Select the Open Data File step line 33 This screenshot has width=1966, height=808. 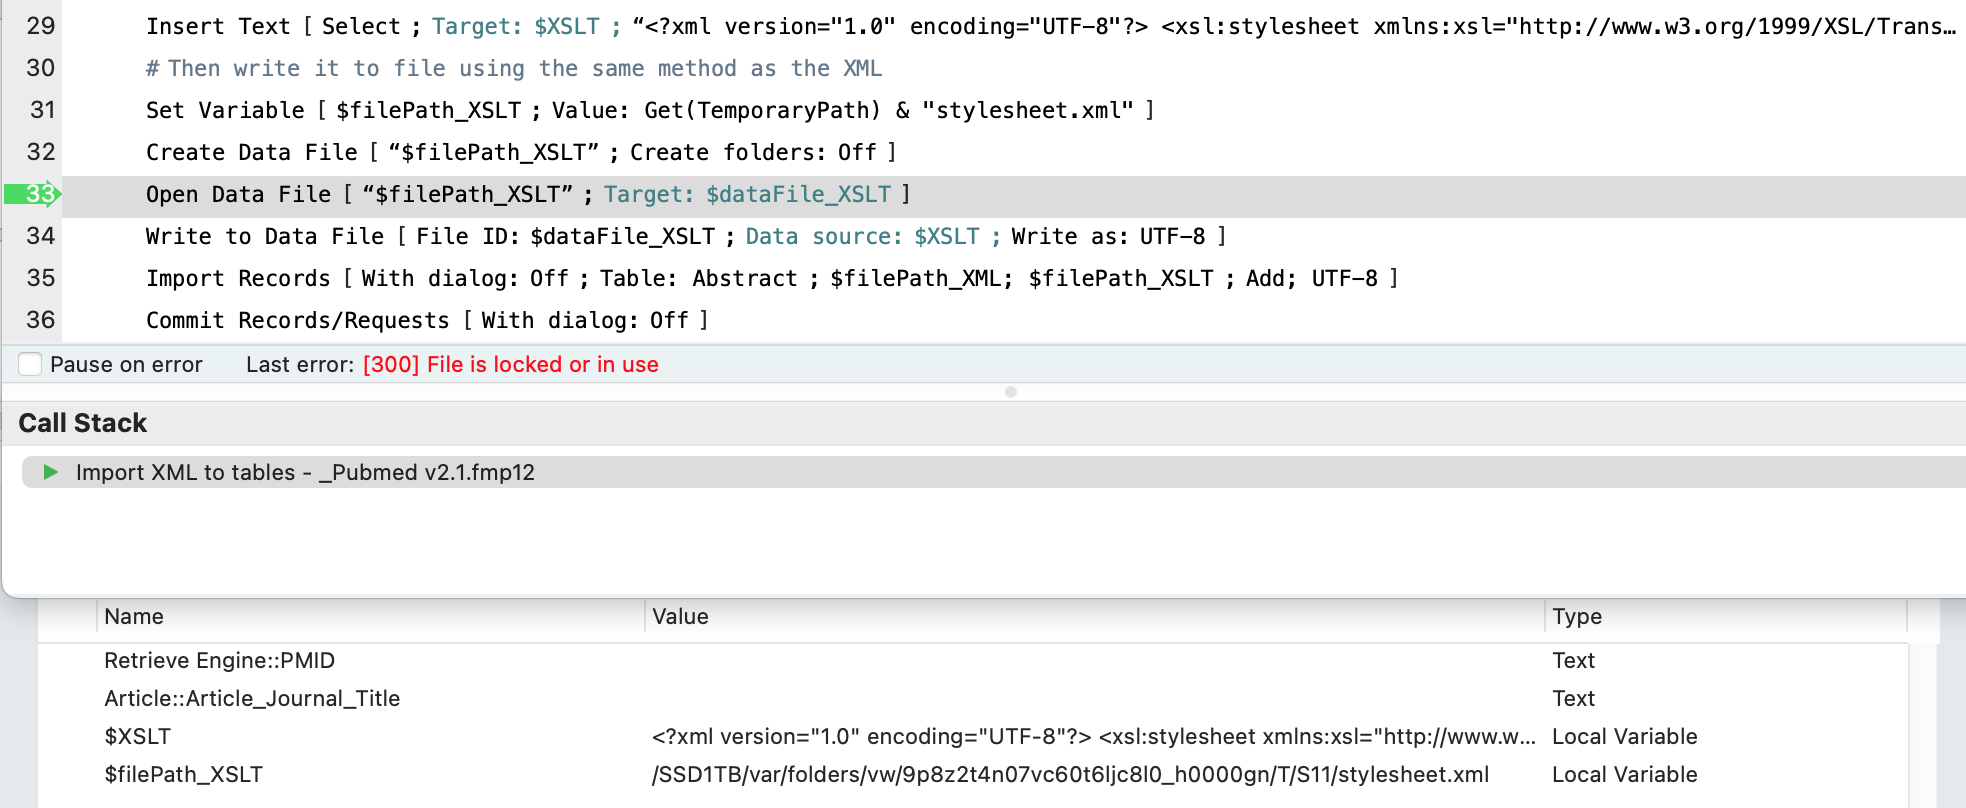click(1013, 194)
